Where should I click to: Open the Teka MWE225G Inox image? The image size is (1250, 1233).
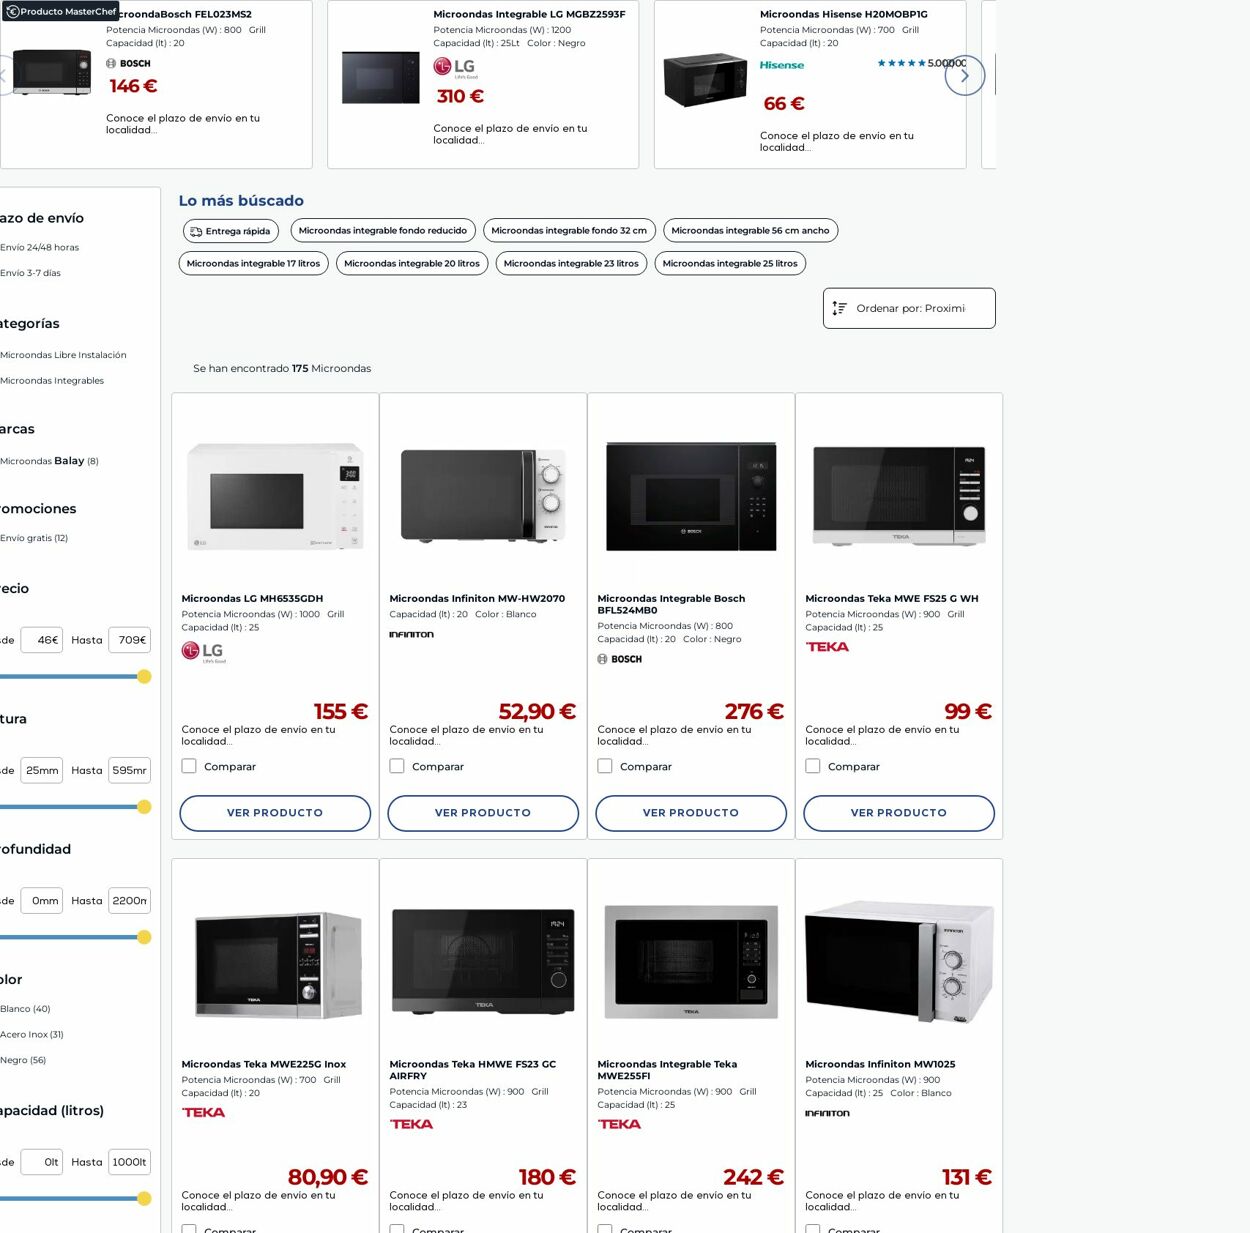coord(278,964)
